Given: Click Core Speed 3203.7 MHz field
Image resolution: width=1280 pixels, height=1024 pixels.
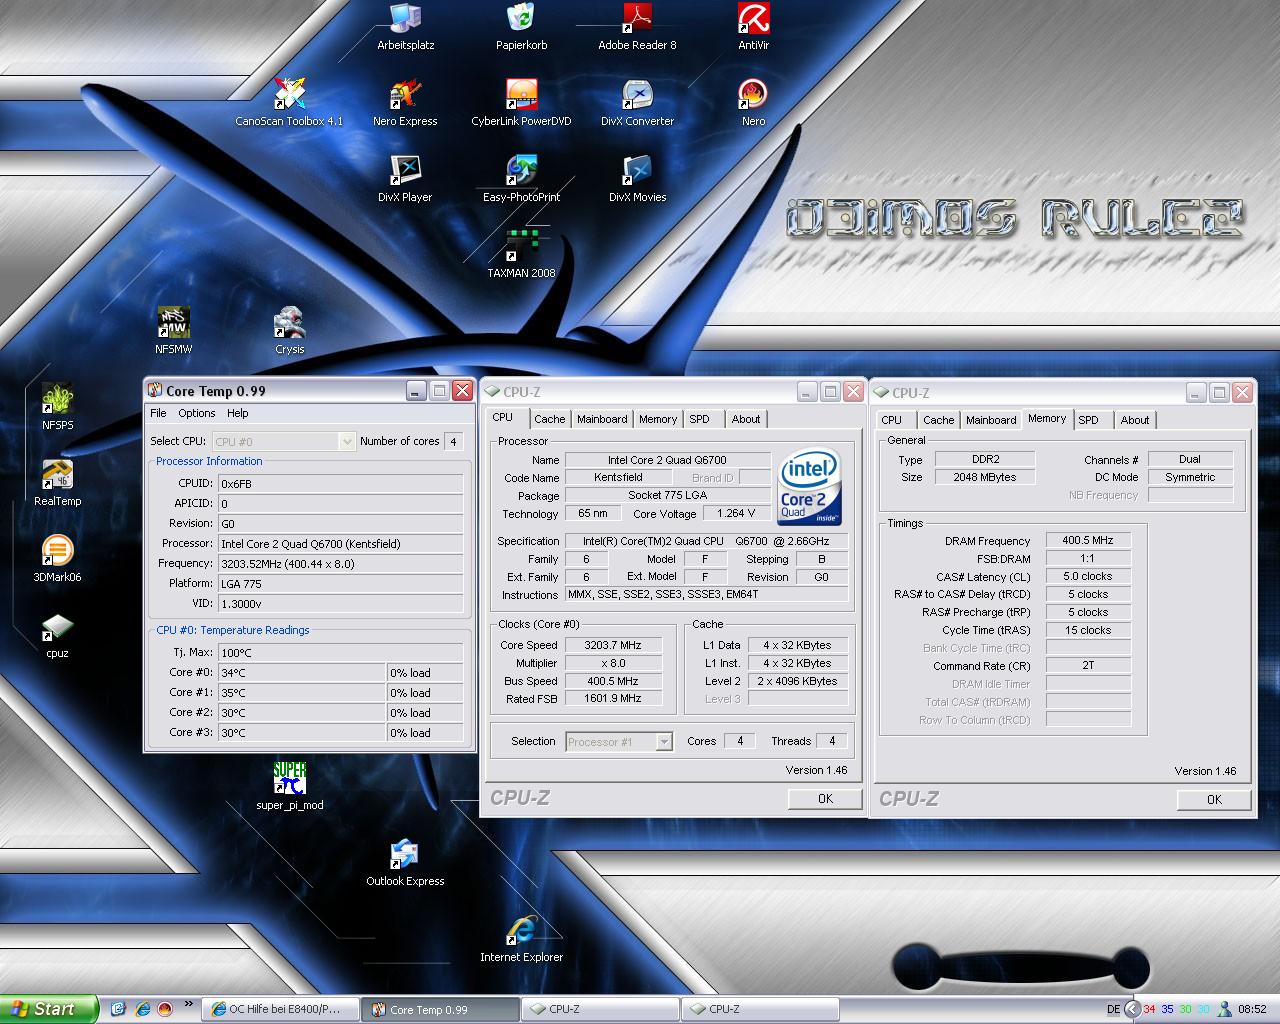Looking at the screenshot, I should 613,645.
